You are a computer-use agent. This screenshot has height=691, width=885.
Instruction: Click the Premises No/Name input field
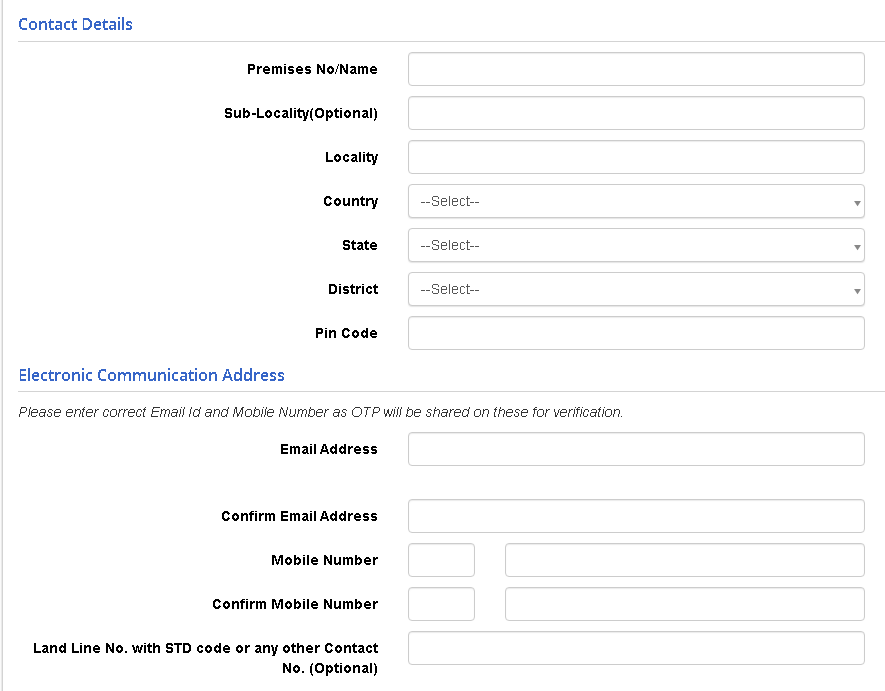tap(636, 69)
